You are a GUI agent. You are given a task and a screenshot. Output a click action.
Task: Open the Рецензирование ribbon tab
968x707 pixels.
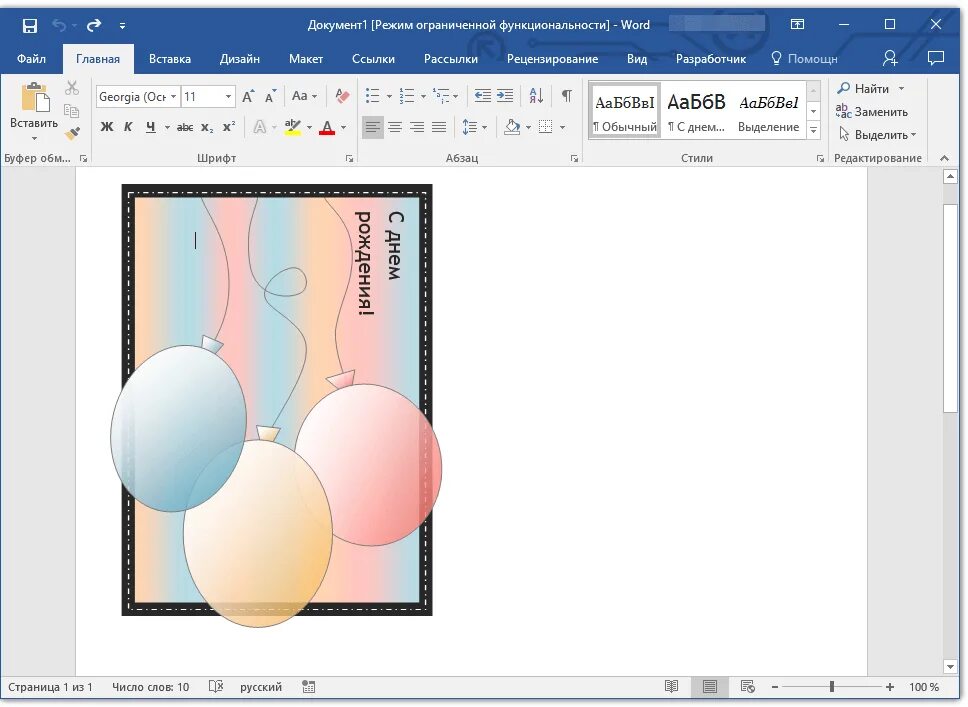click(x=553, y=59)
